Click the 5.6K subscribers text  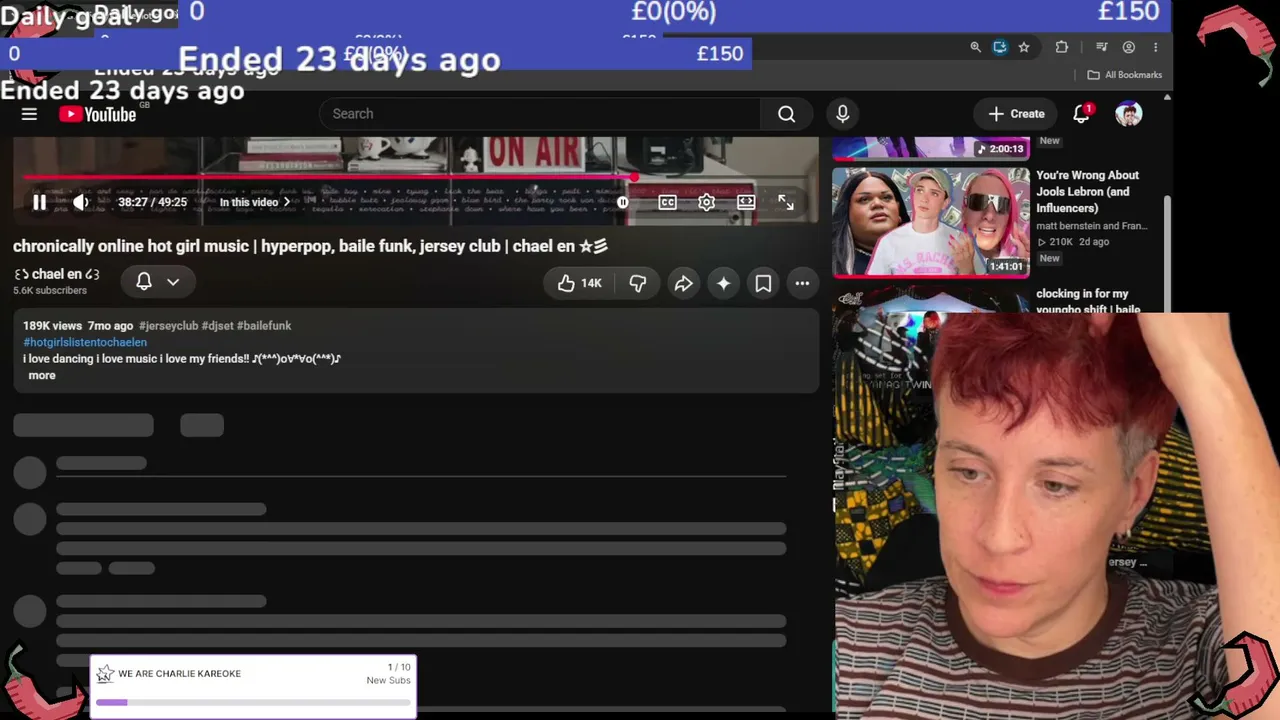tap(50, 291)
